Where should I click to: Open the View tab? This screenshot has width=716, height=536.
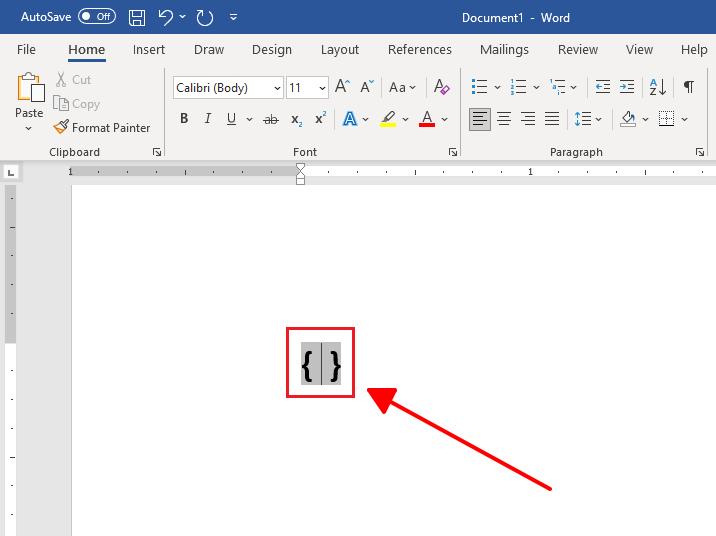click(639, 49)
